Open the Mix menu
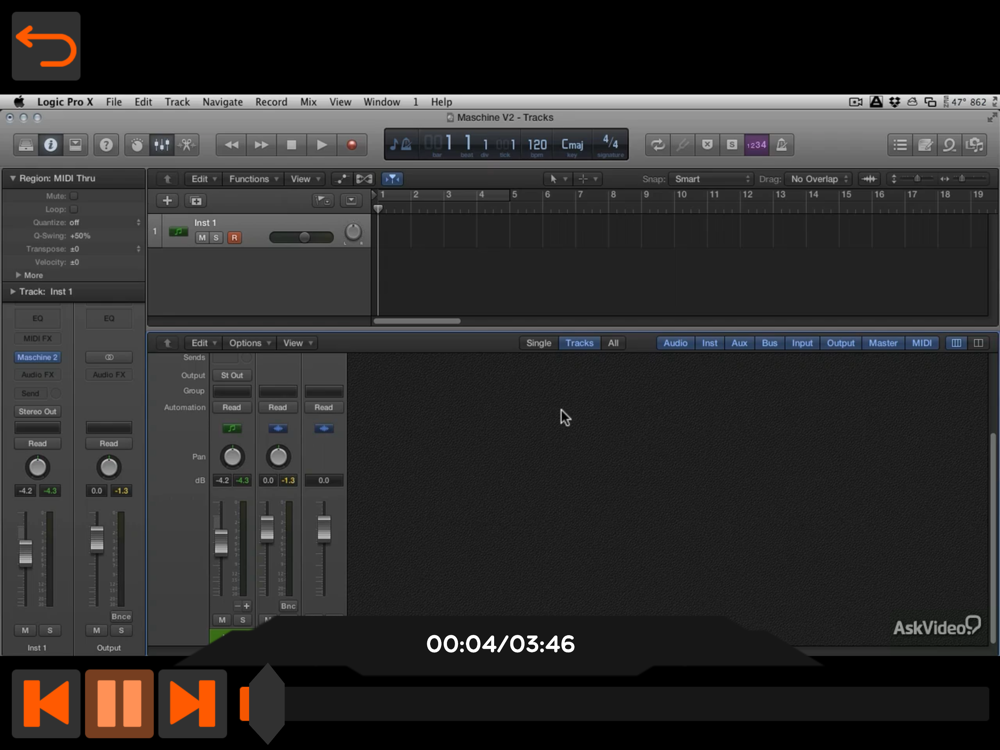 click(x=308, y=102)
